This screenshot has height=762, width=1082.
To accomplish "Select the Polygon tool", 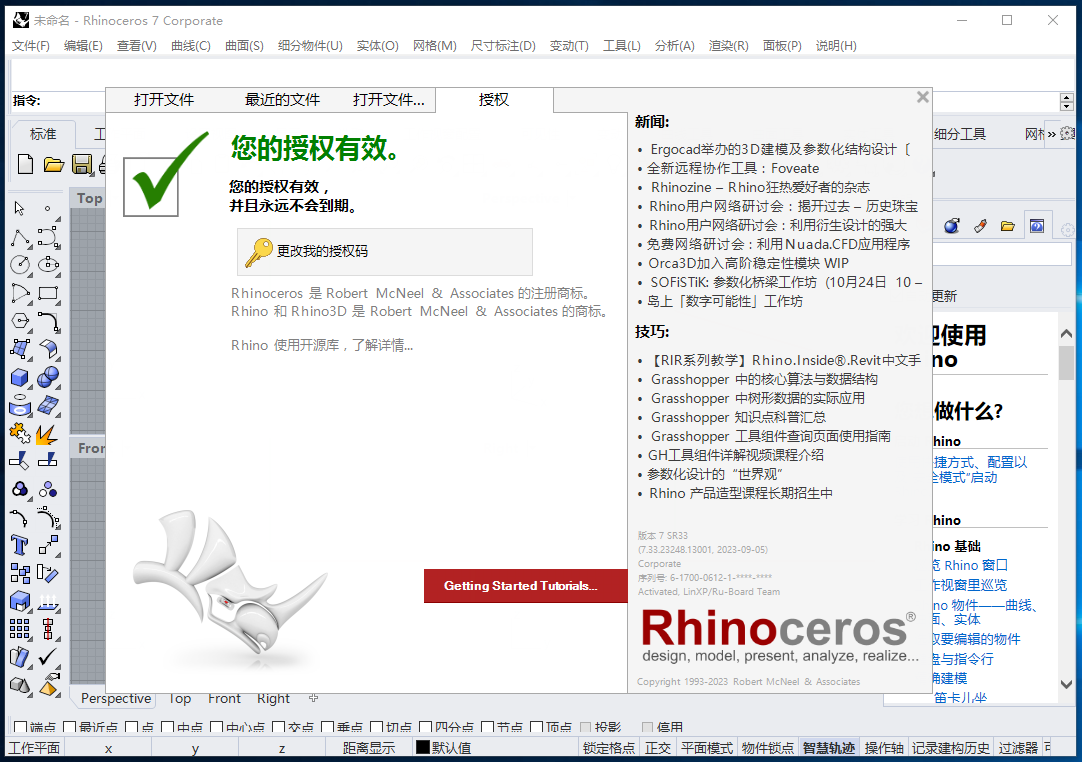I will [x=20, y=322].
